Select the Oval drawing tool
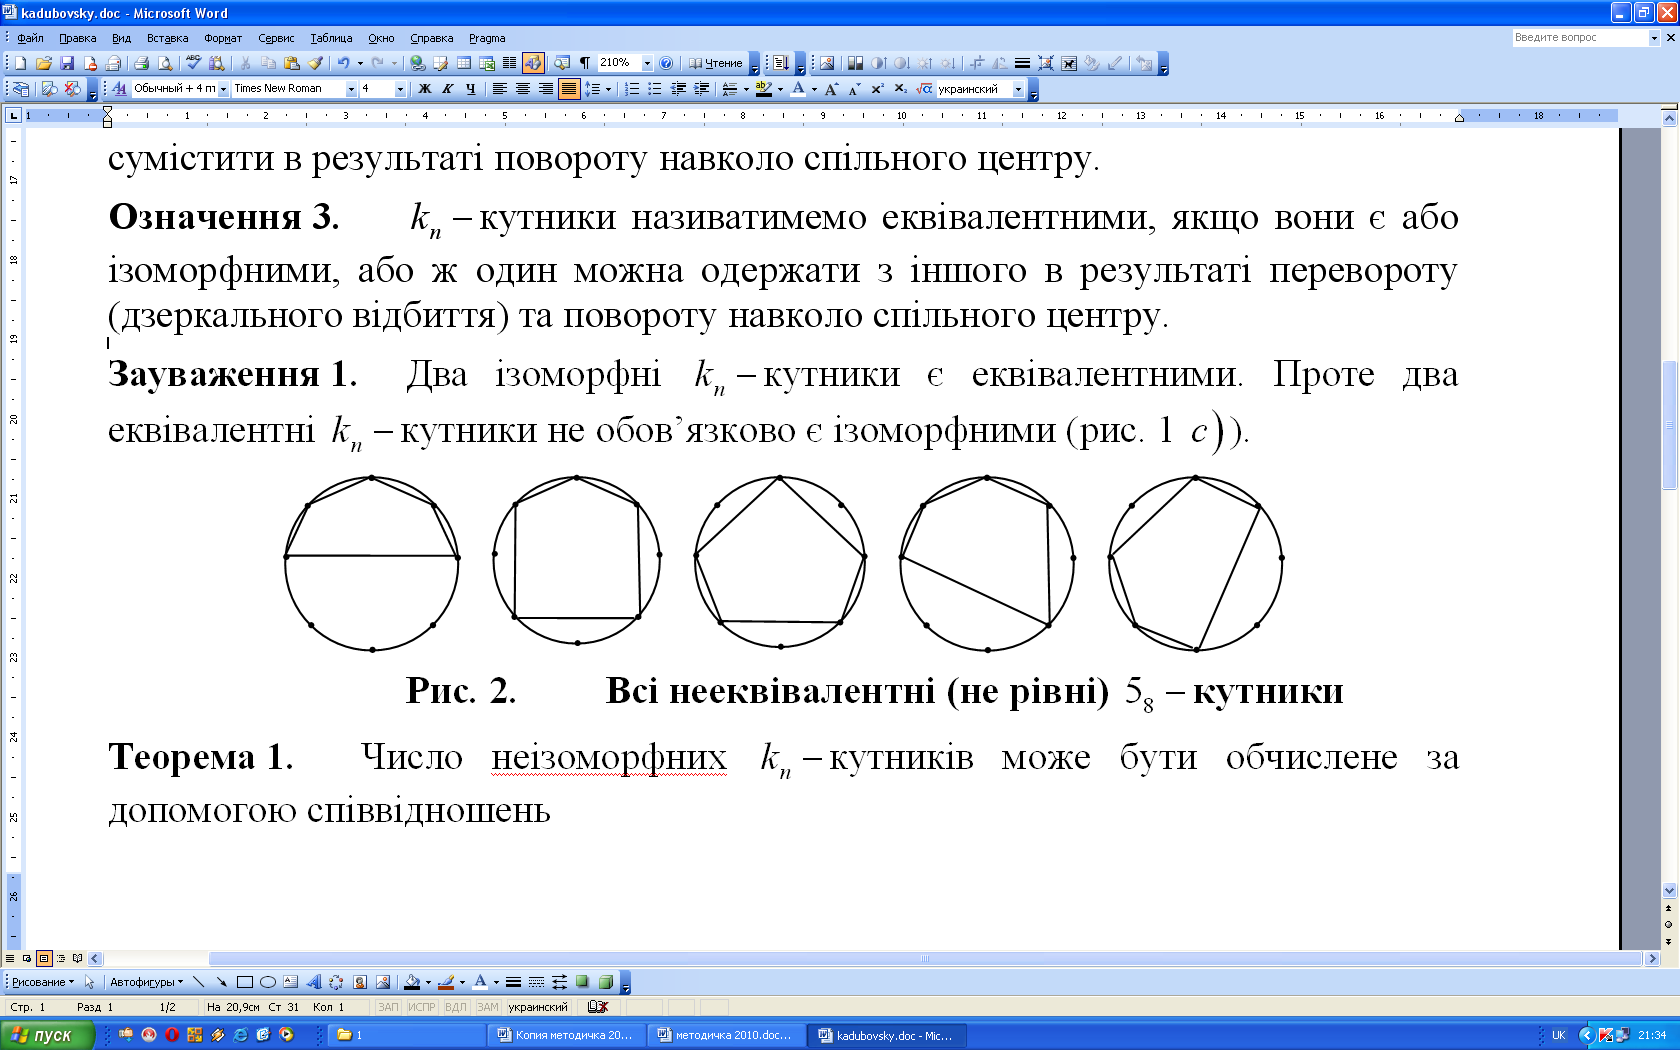This screenshot has height=1050, width=1680. (x=267, y=982)
